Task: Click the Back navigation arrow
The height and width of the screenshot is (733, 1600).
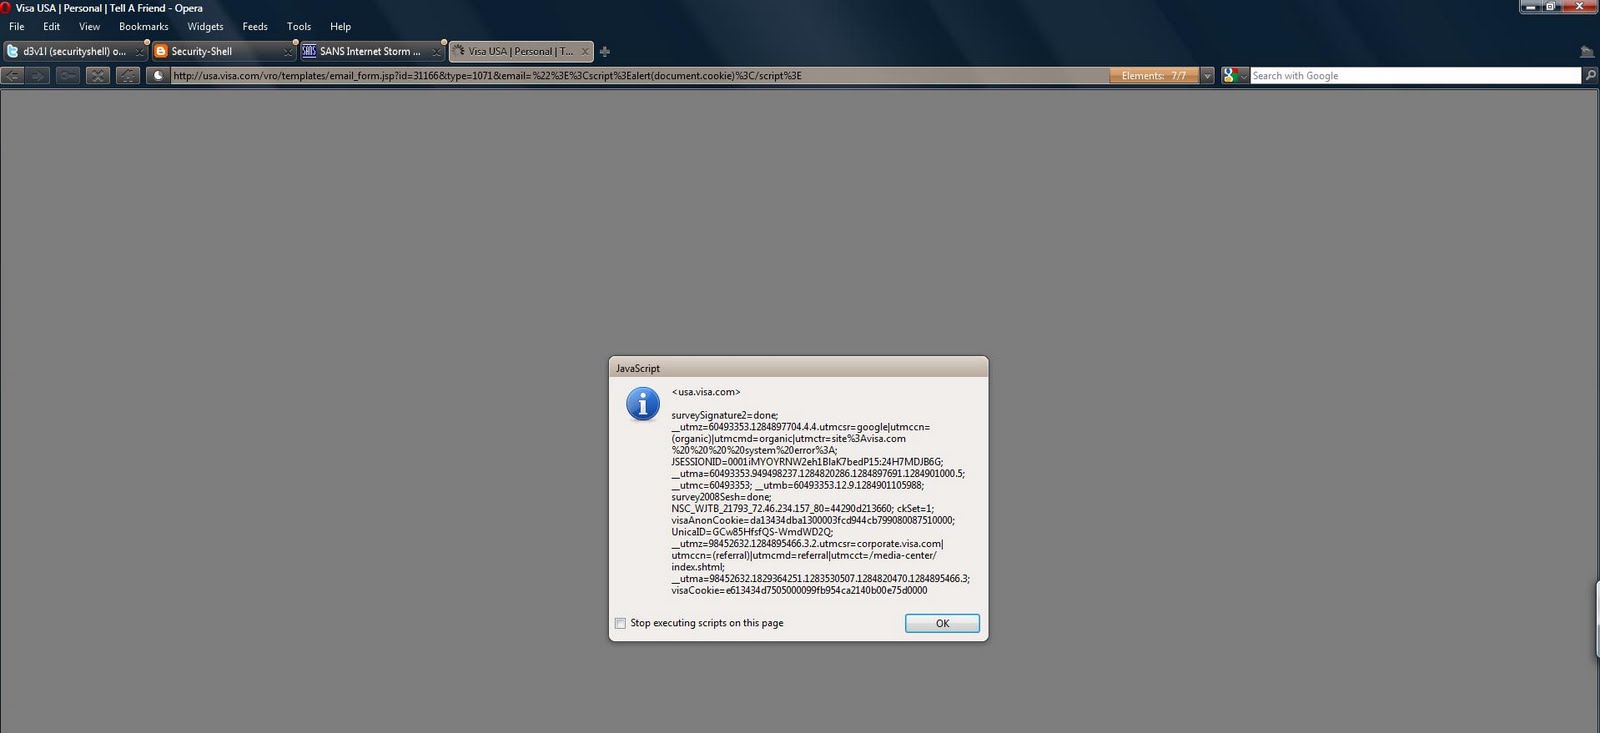Action: tap(13, 75)
